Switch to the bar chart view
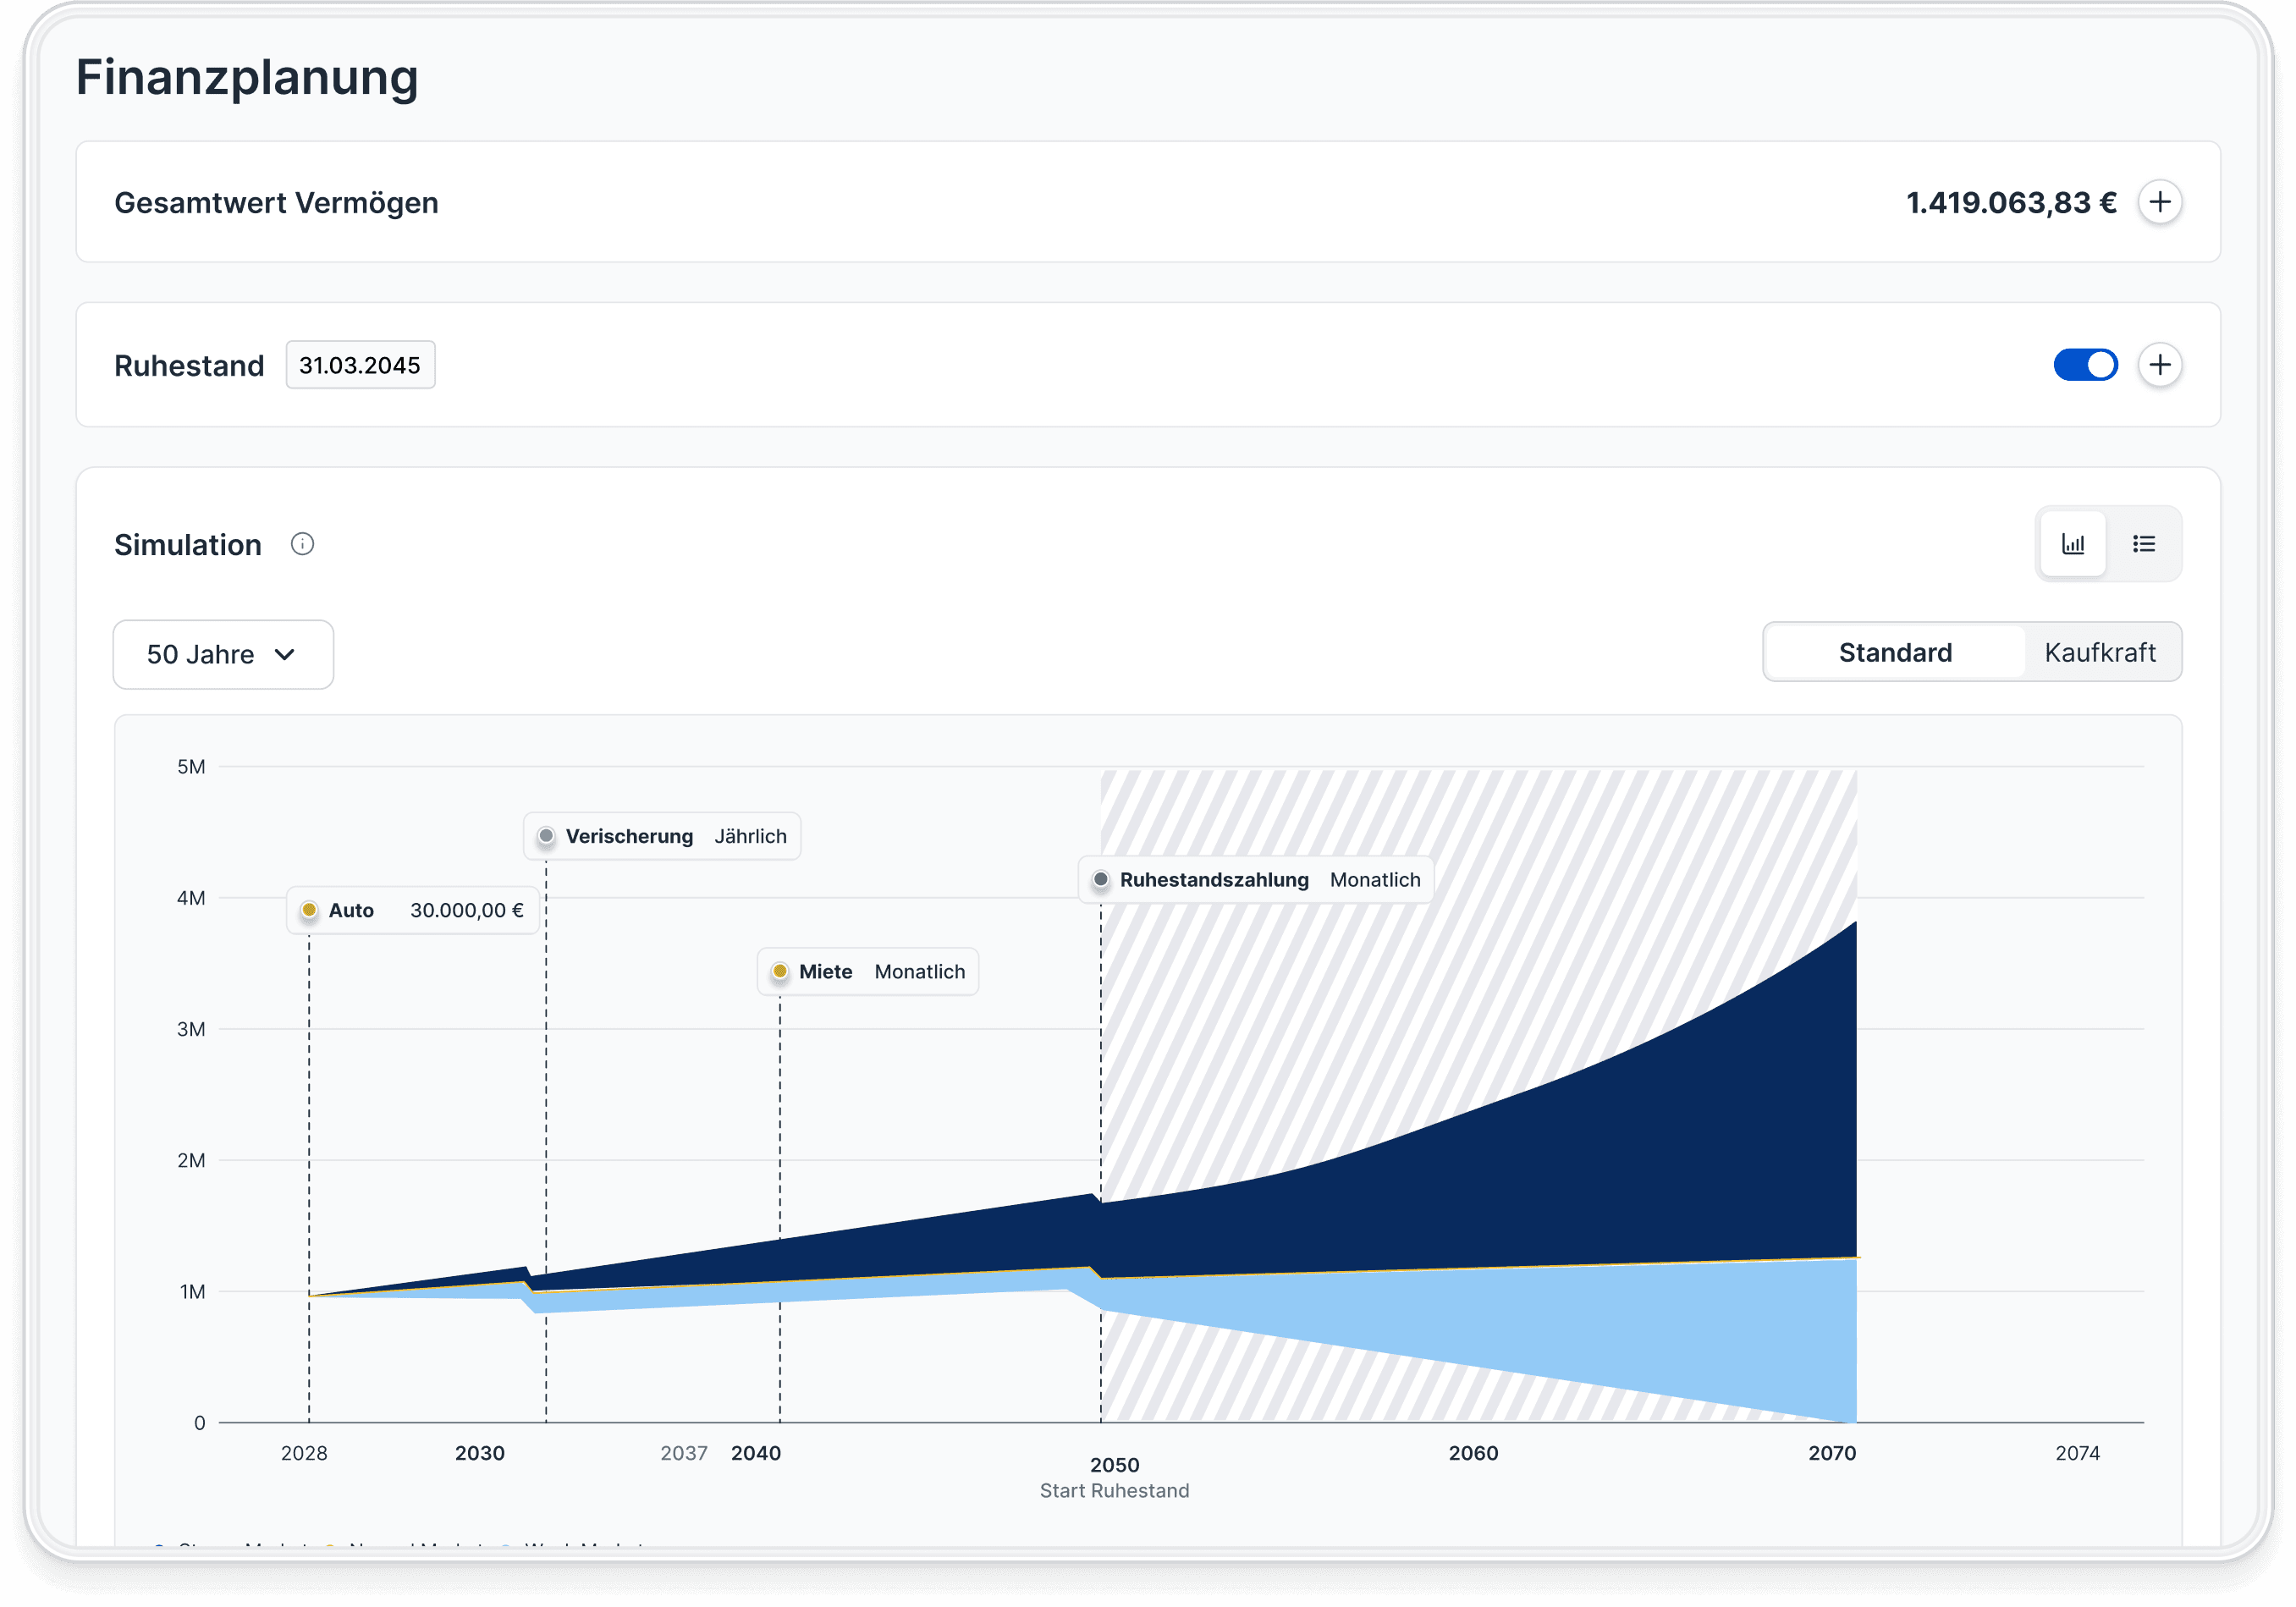This screenshot has width=2296, height=1607. 2073,544
